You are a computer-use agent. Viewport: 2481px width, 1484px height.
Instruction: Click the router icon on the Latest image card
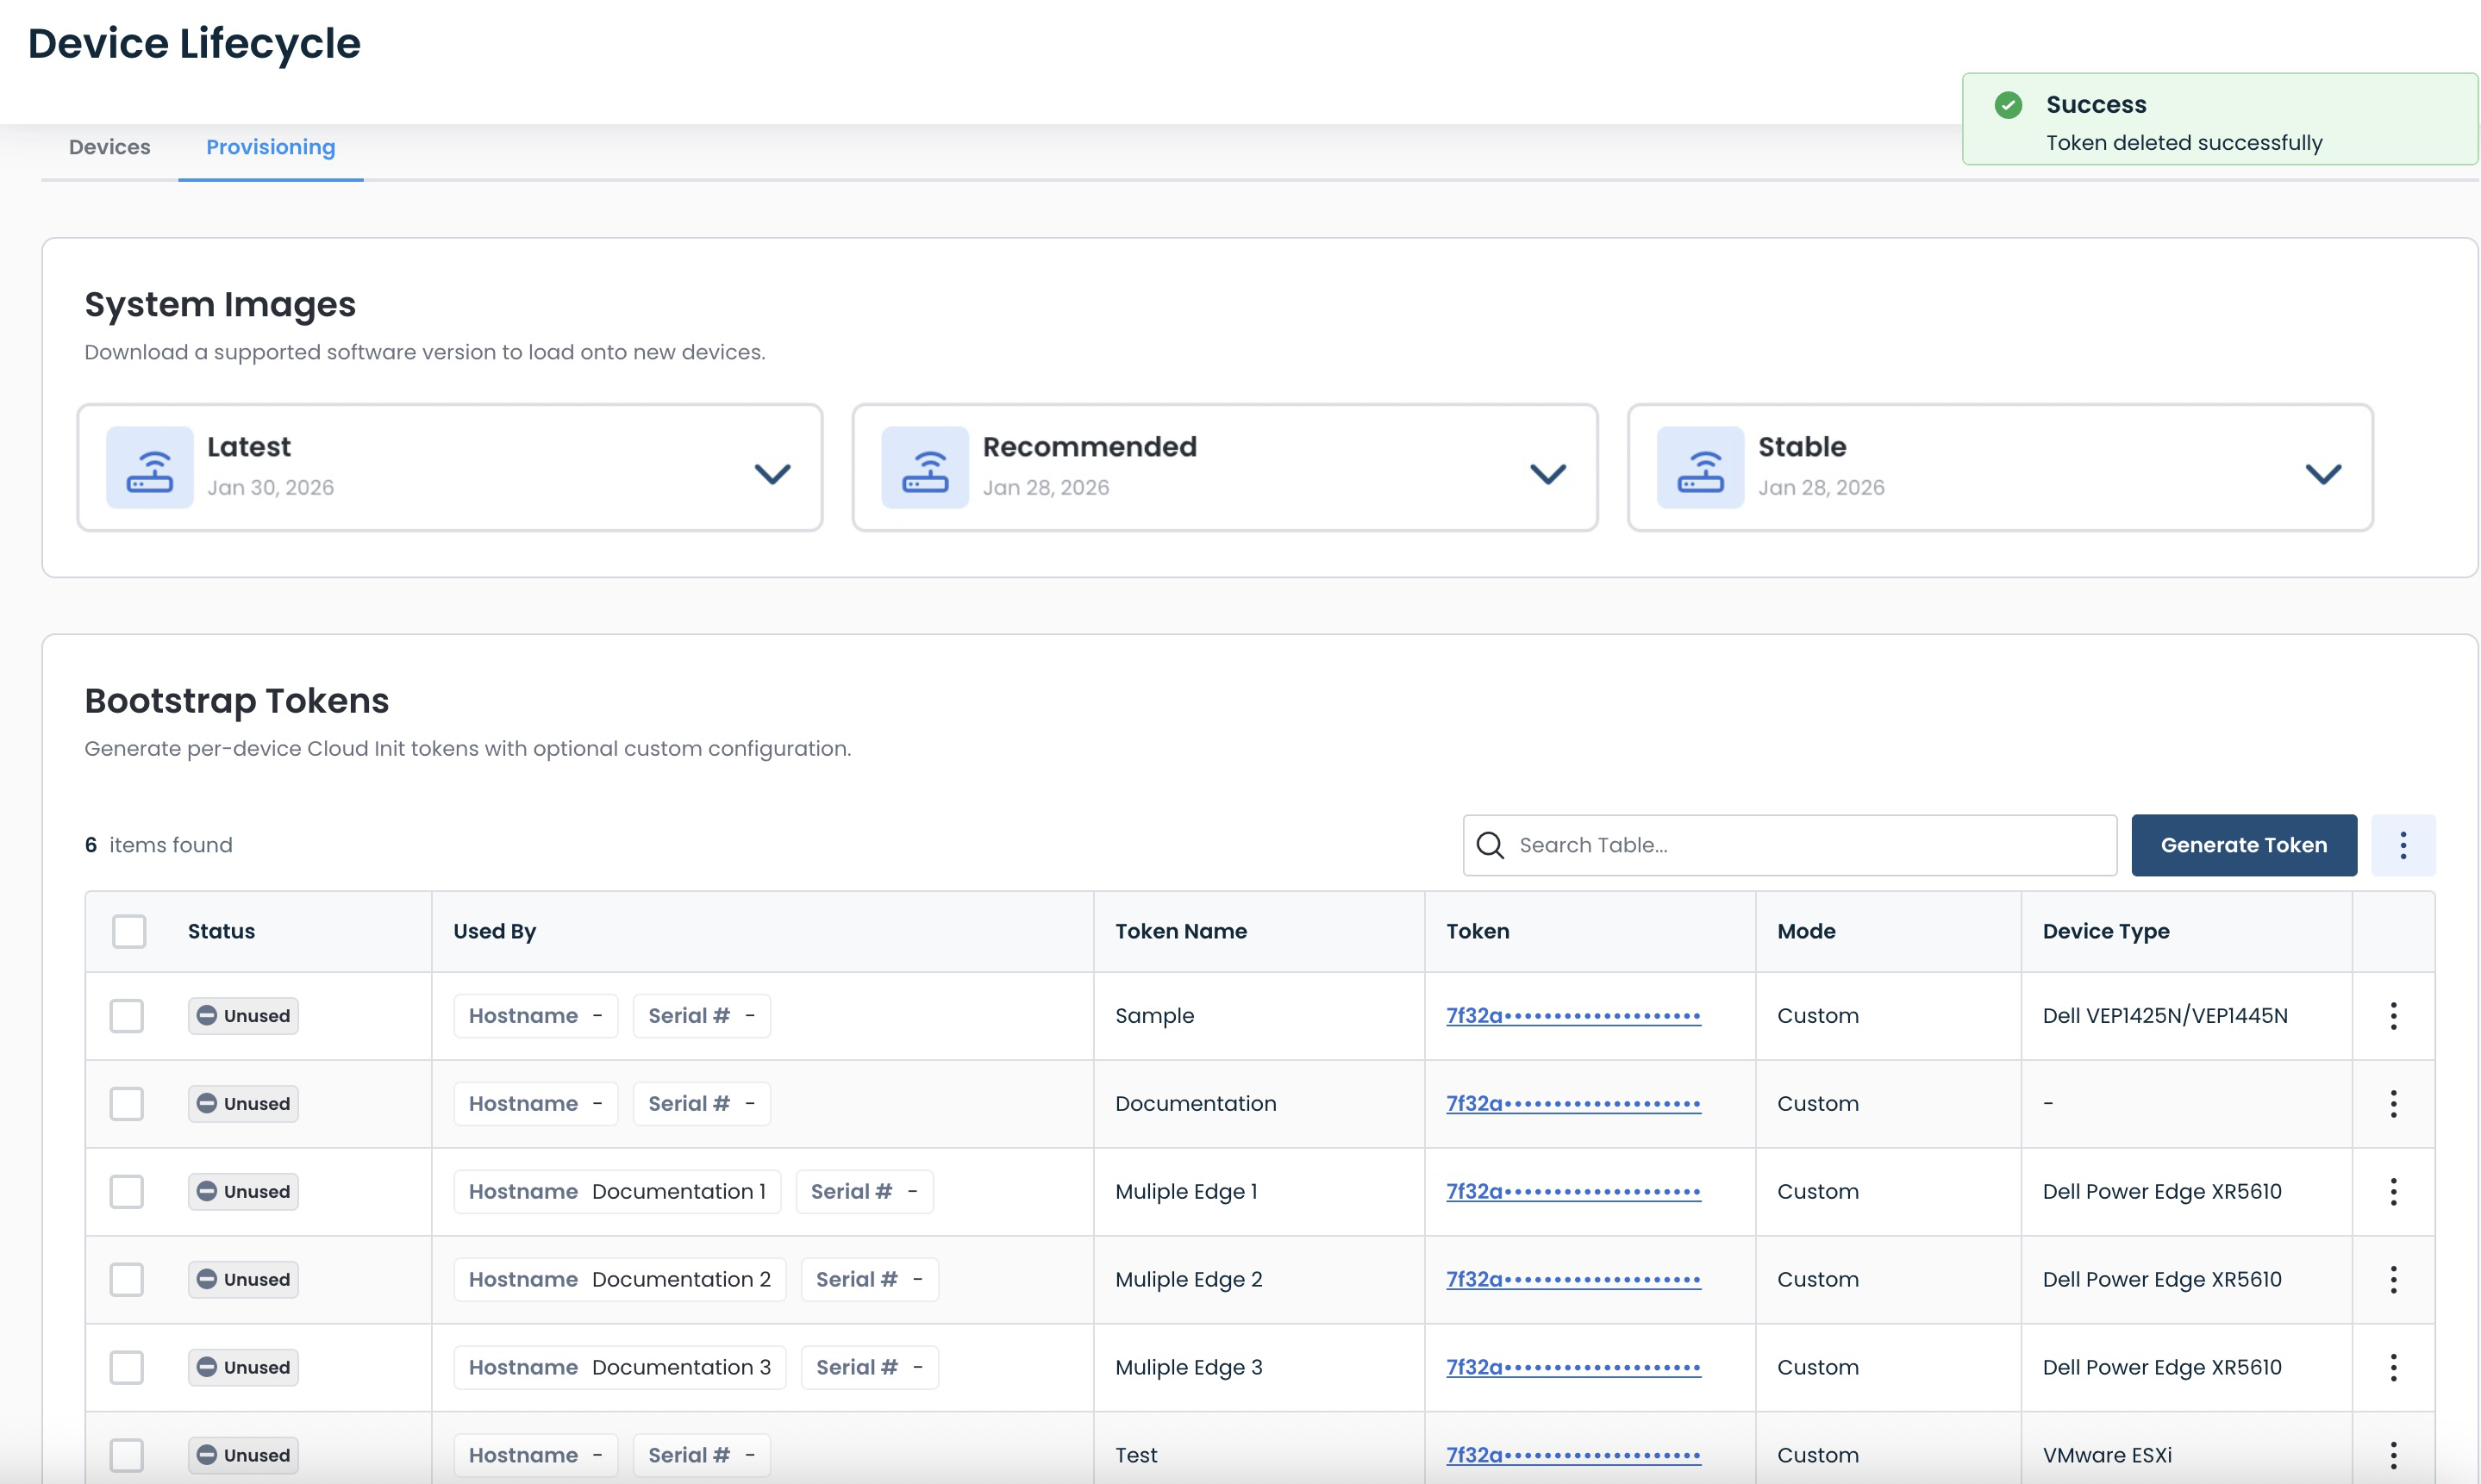click(x=150, y=468)
